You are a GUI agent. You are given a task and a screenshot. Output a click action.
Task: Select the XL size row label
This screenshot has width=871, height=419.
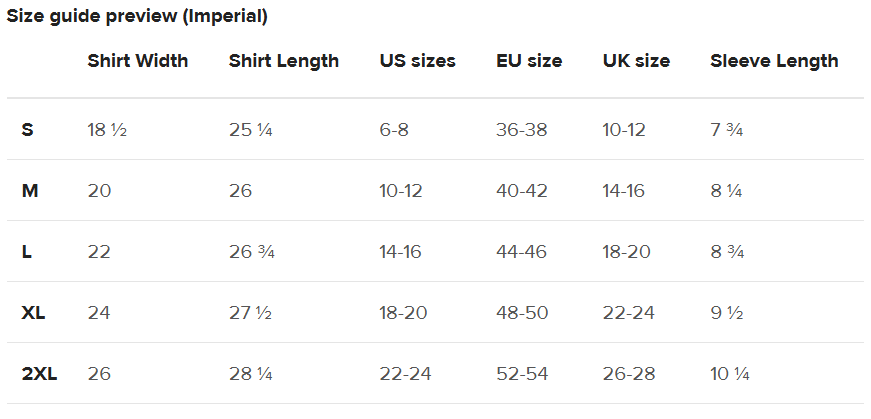[x=33, y=313]
